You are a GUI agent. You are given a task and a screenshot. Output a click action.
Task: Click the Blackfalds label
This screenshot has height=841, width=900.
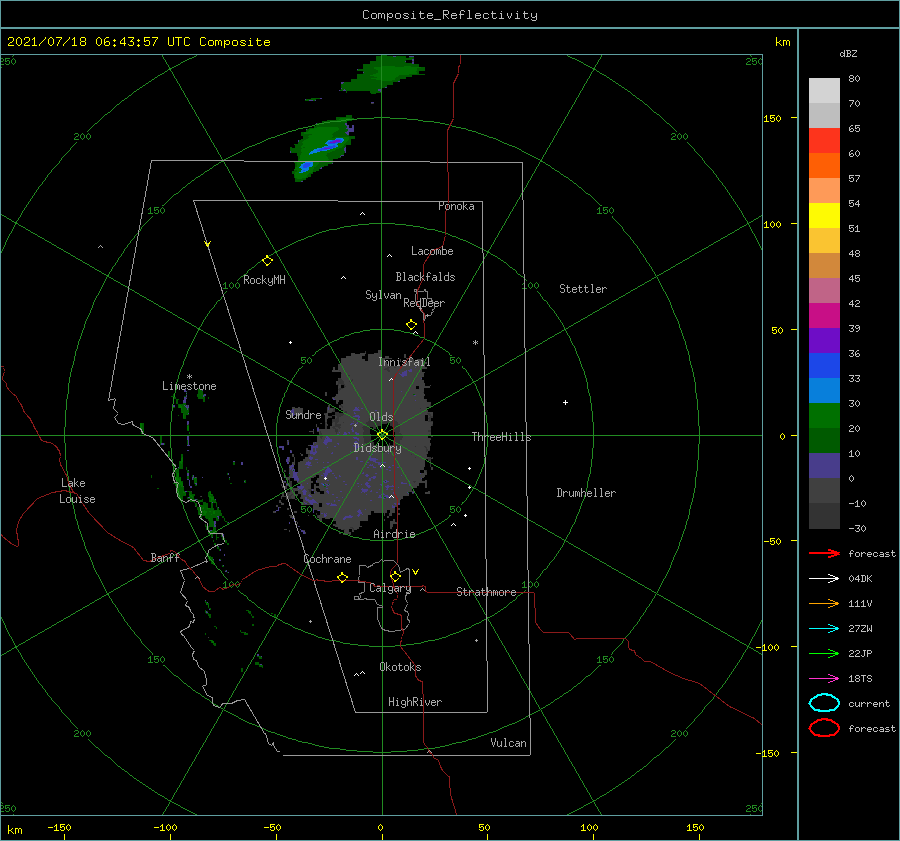click(x=425, y=277)
